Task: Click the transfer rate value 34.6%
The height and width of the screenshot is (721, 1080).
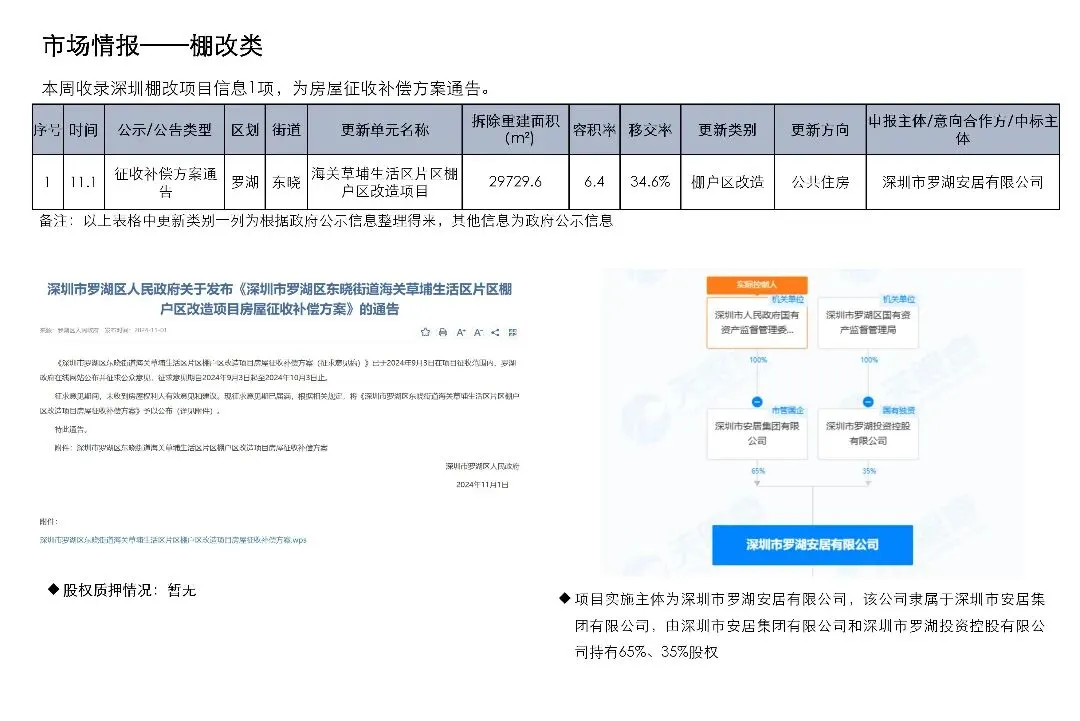Action: (x=650, y=182)
